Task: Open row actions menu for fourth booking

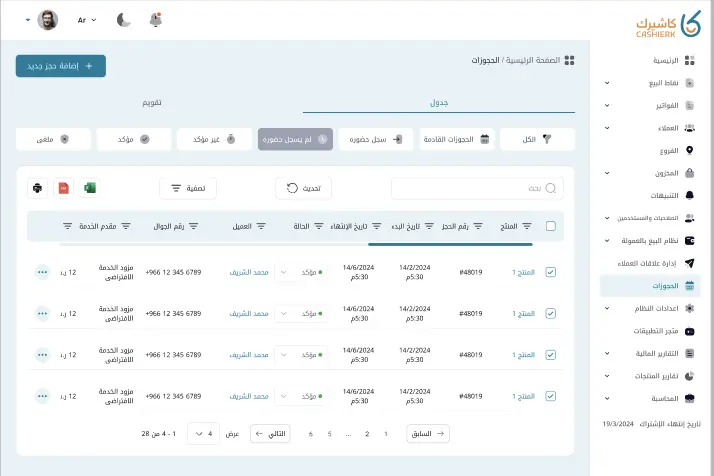Action: (x=42, y=396)
